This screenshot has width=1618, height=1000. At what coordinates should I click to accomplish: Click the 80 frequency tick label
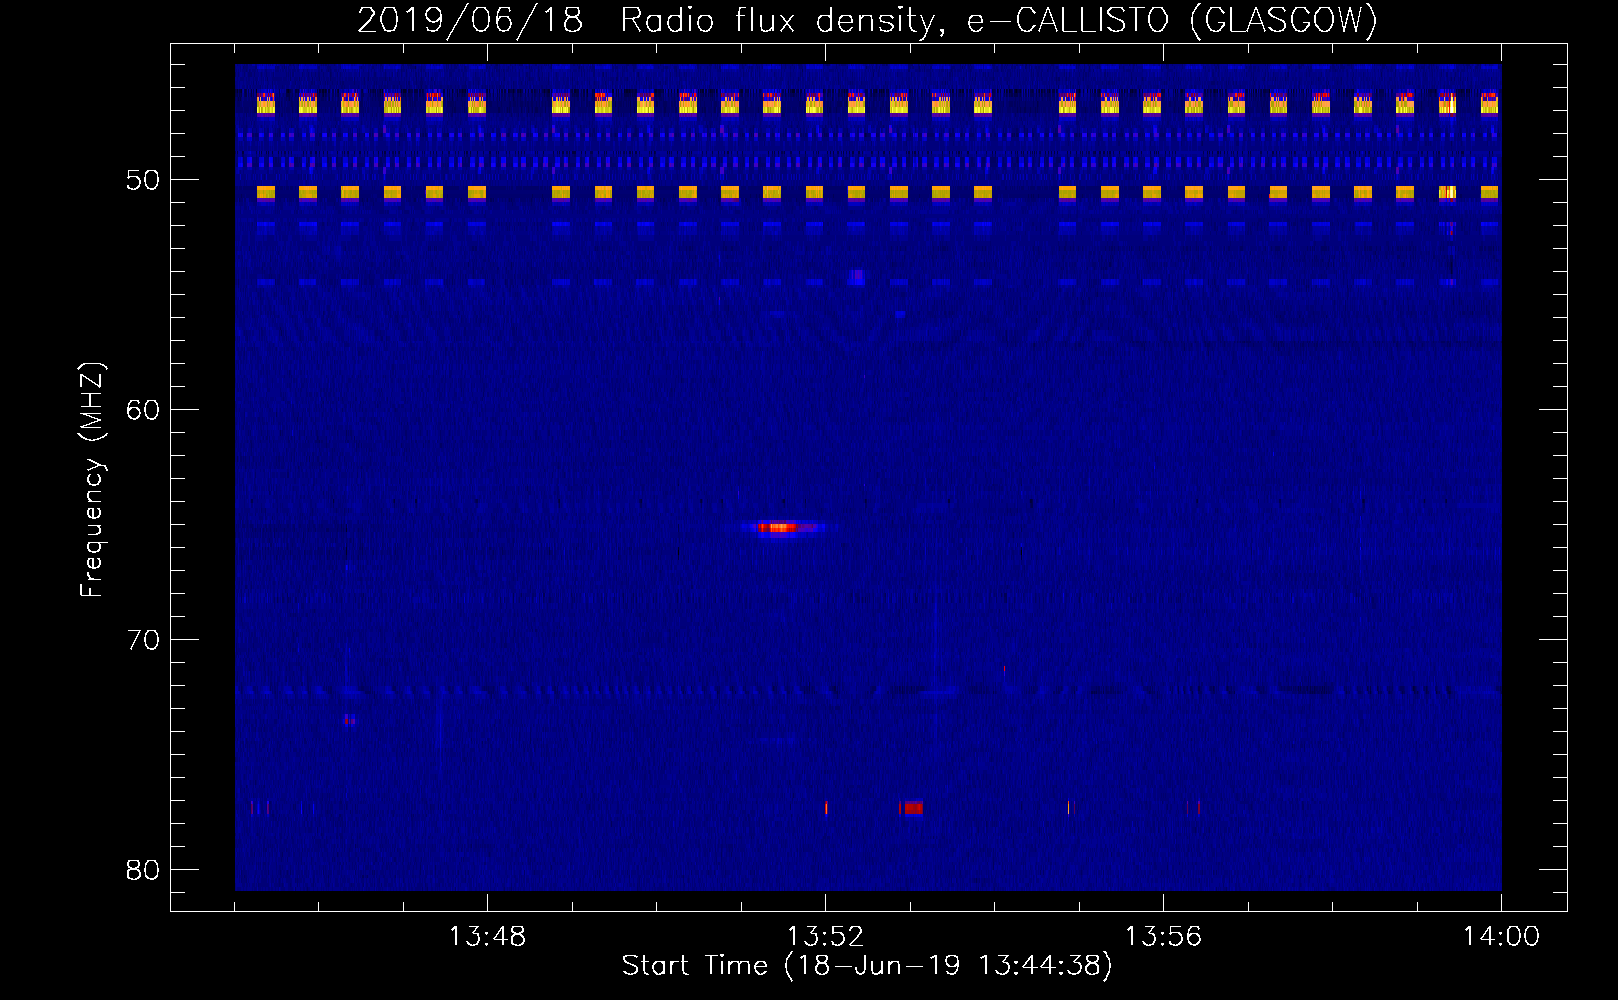point(143,870)
